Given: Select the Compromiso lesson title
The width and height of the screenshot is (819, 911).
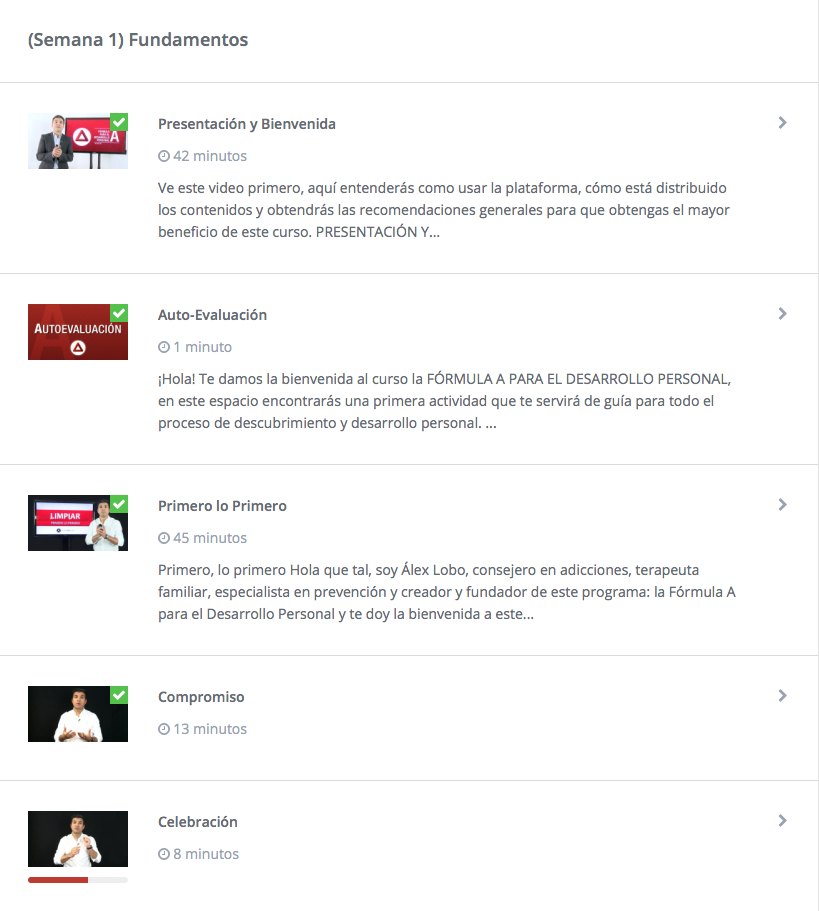Looking at the screenshot, I should pyautogui.click(x=201, y=697).
